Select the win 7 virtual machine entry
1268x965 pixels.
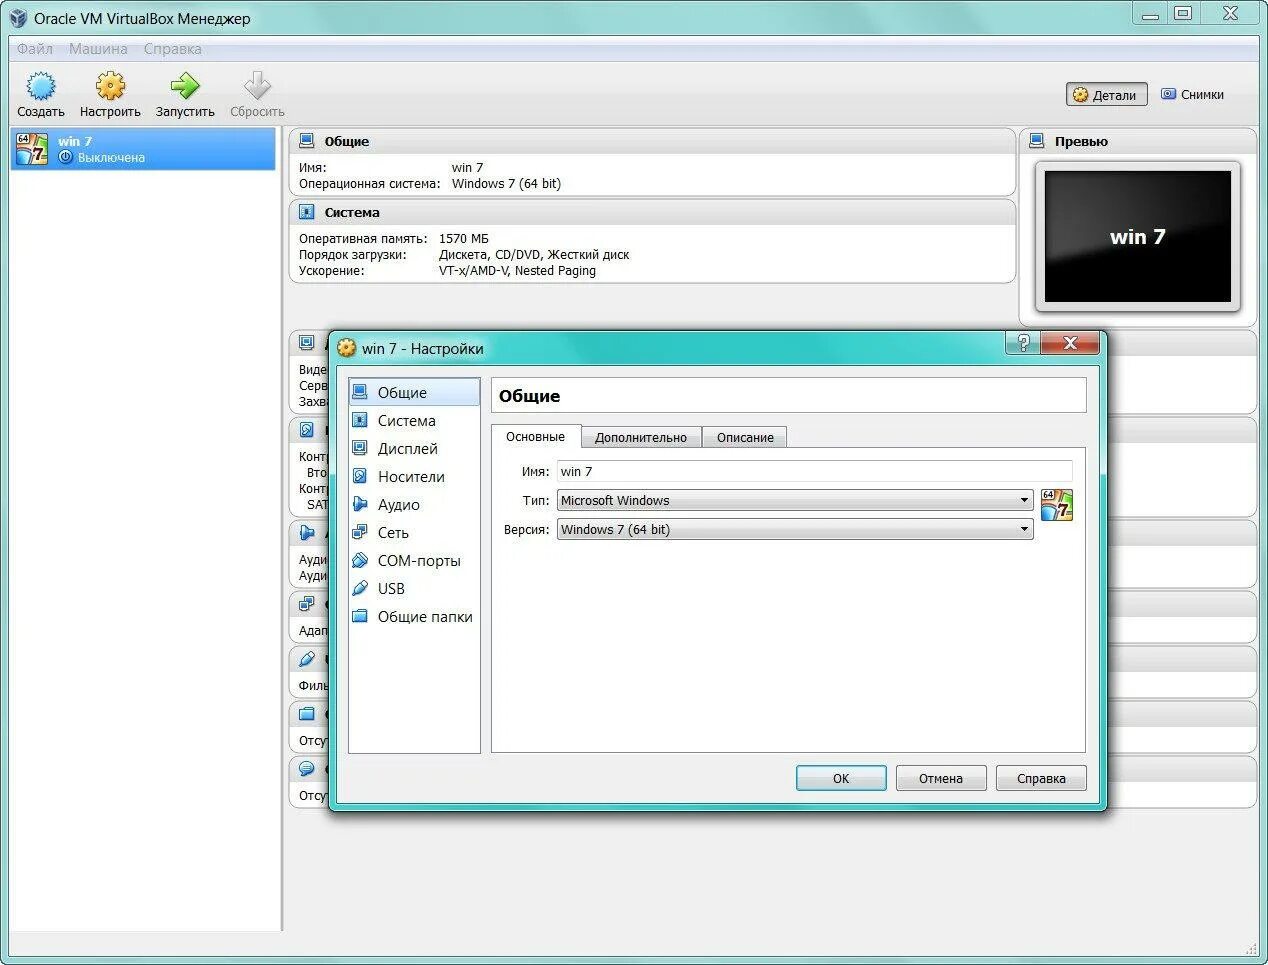pos(143,149)
